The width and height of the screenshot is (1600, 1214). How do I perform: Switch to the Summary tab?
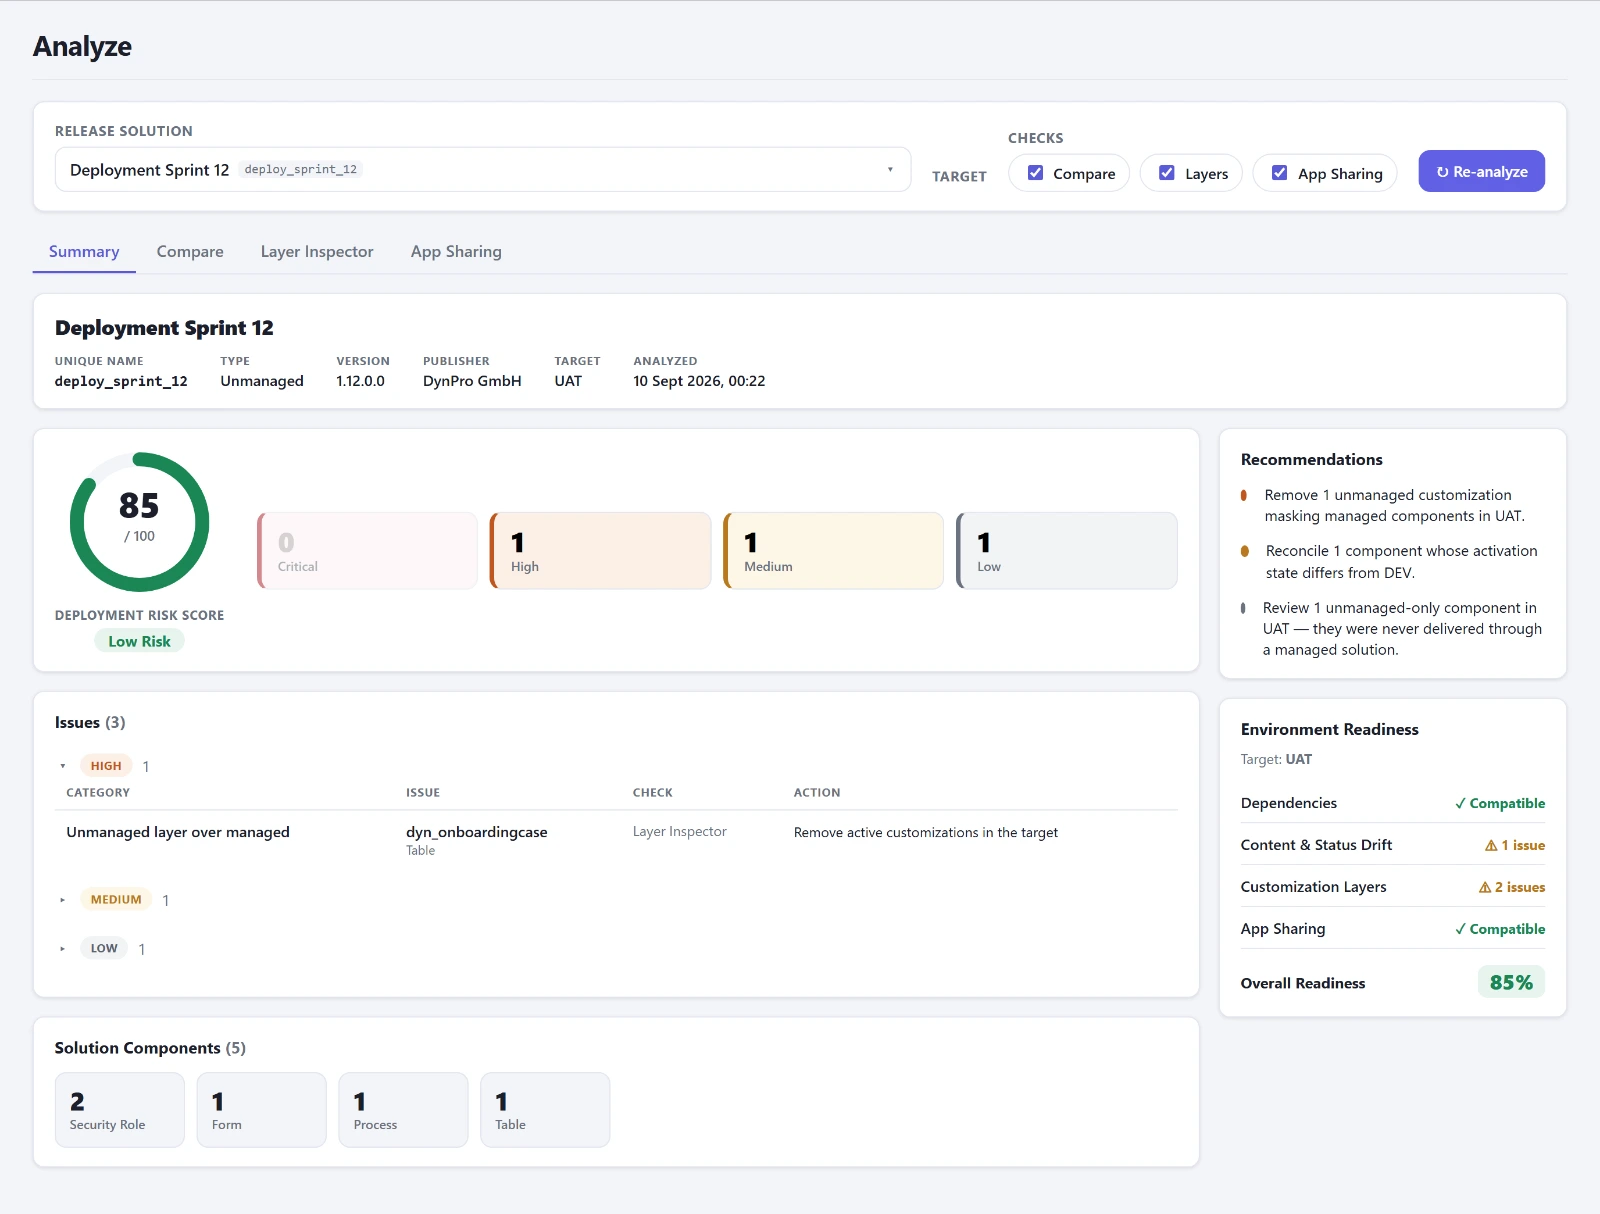(84, 252)
